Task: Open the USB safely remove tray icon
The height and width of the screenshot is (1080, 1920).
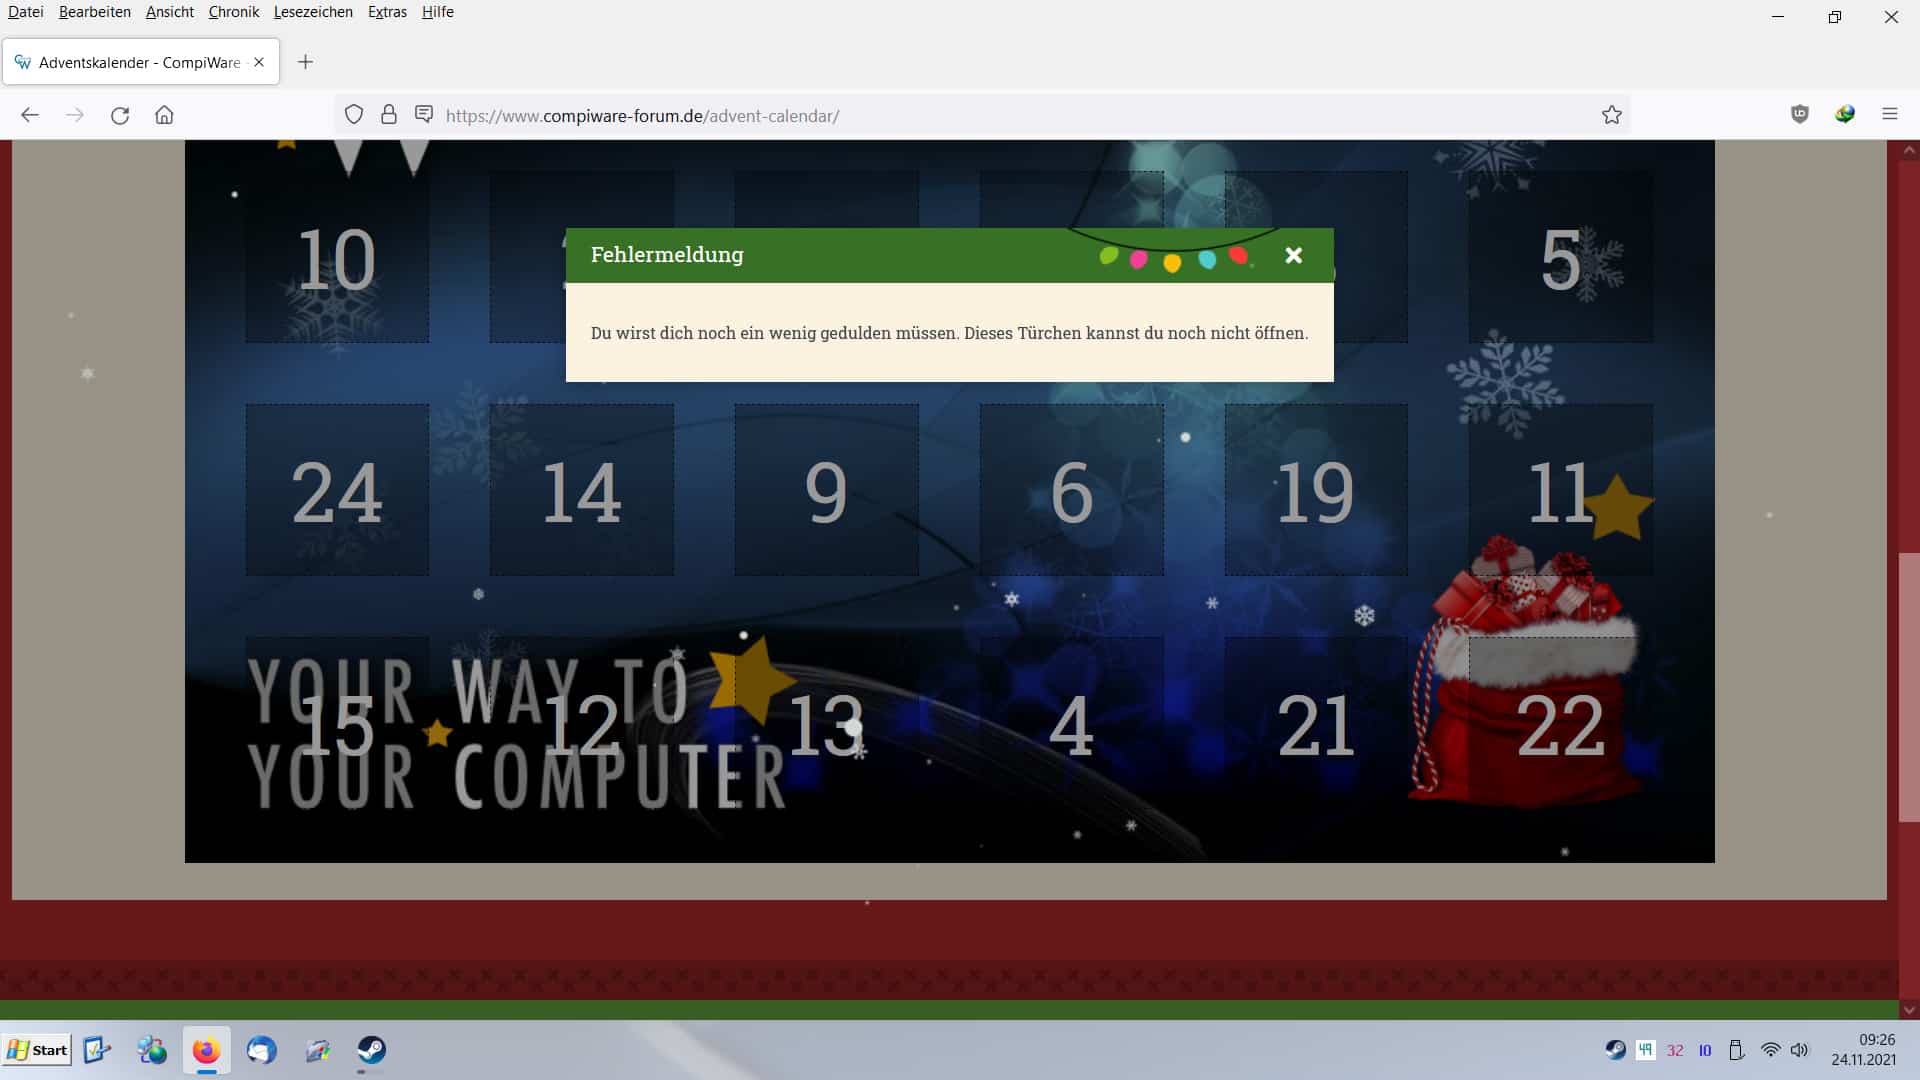Action: tap(1737, 1049)
